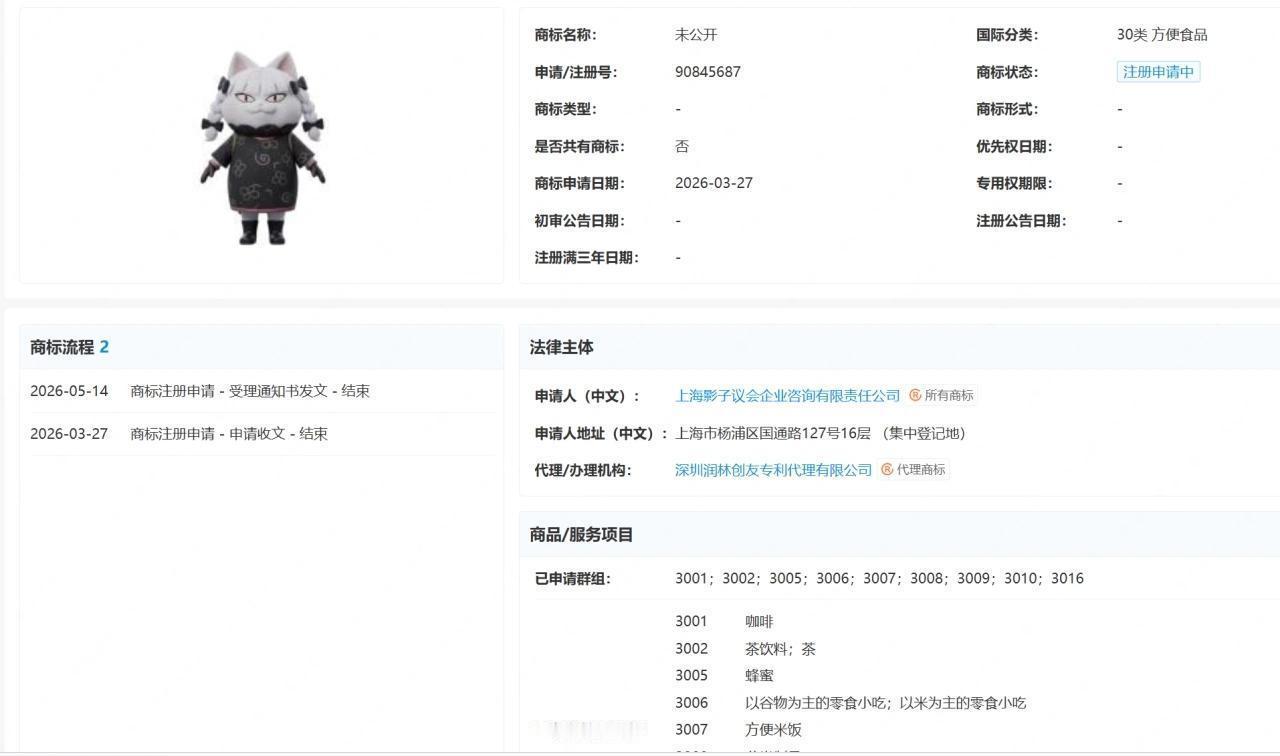Click the 注册申请中 status badge
The image size is (1280, 756).
tap(1158, 72)
